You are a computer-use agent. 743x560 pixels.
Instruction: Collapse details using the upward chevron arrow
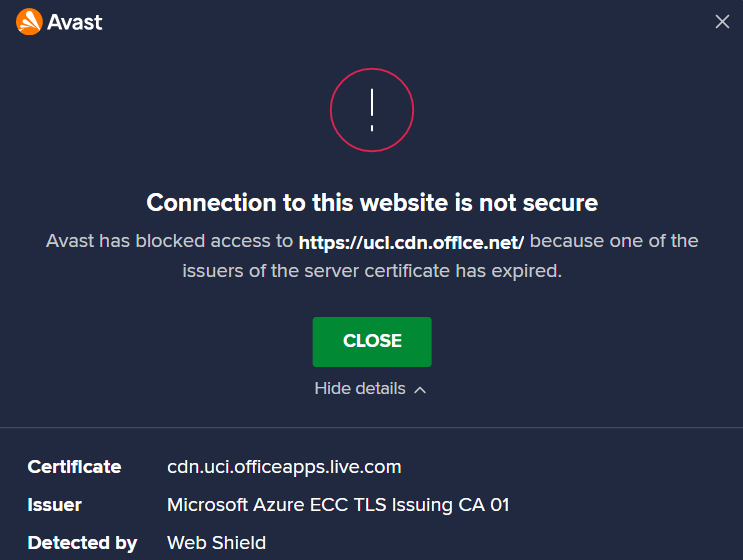tap(420, 390)
